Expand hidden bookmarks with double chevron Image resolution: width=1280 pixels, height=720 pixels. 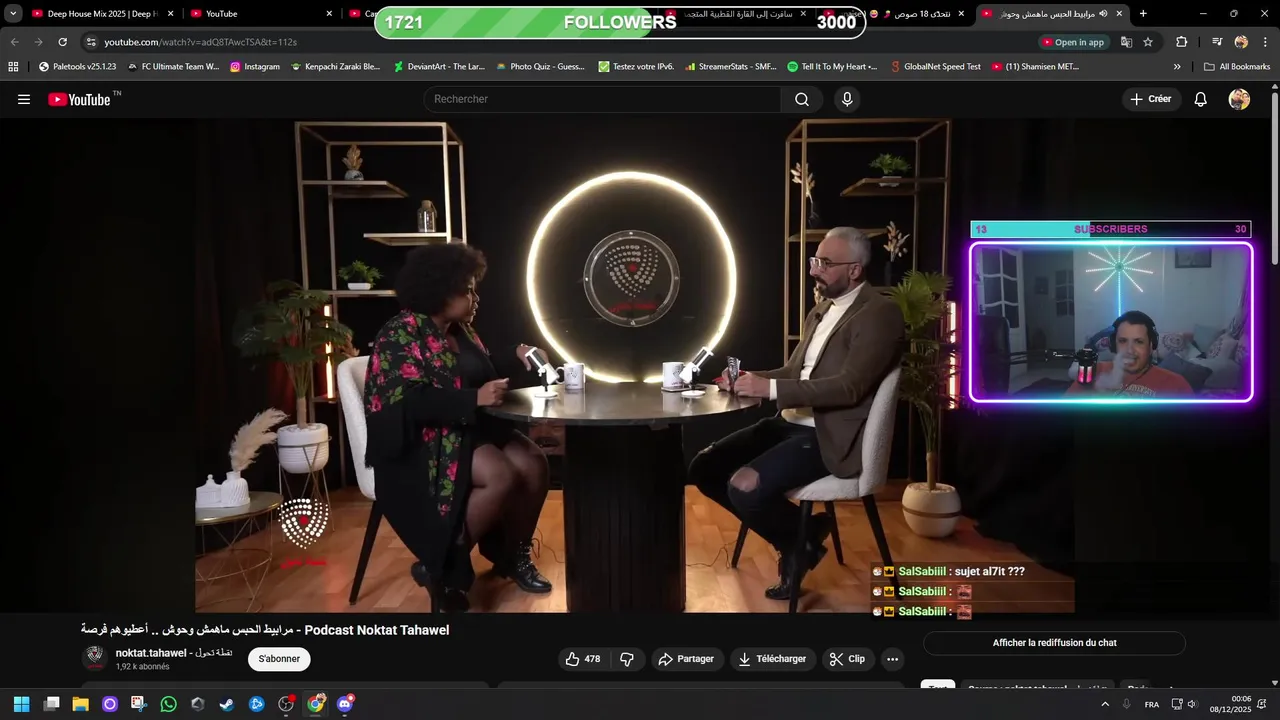tap(1177, 67)
